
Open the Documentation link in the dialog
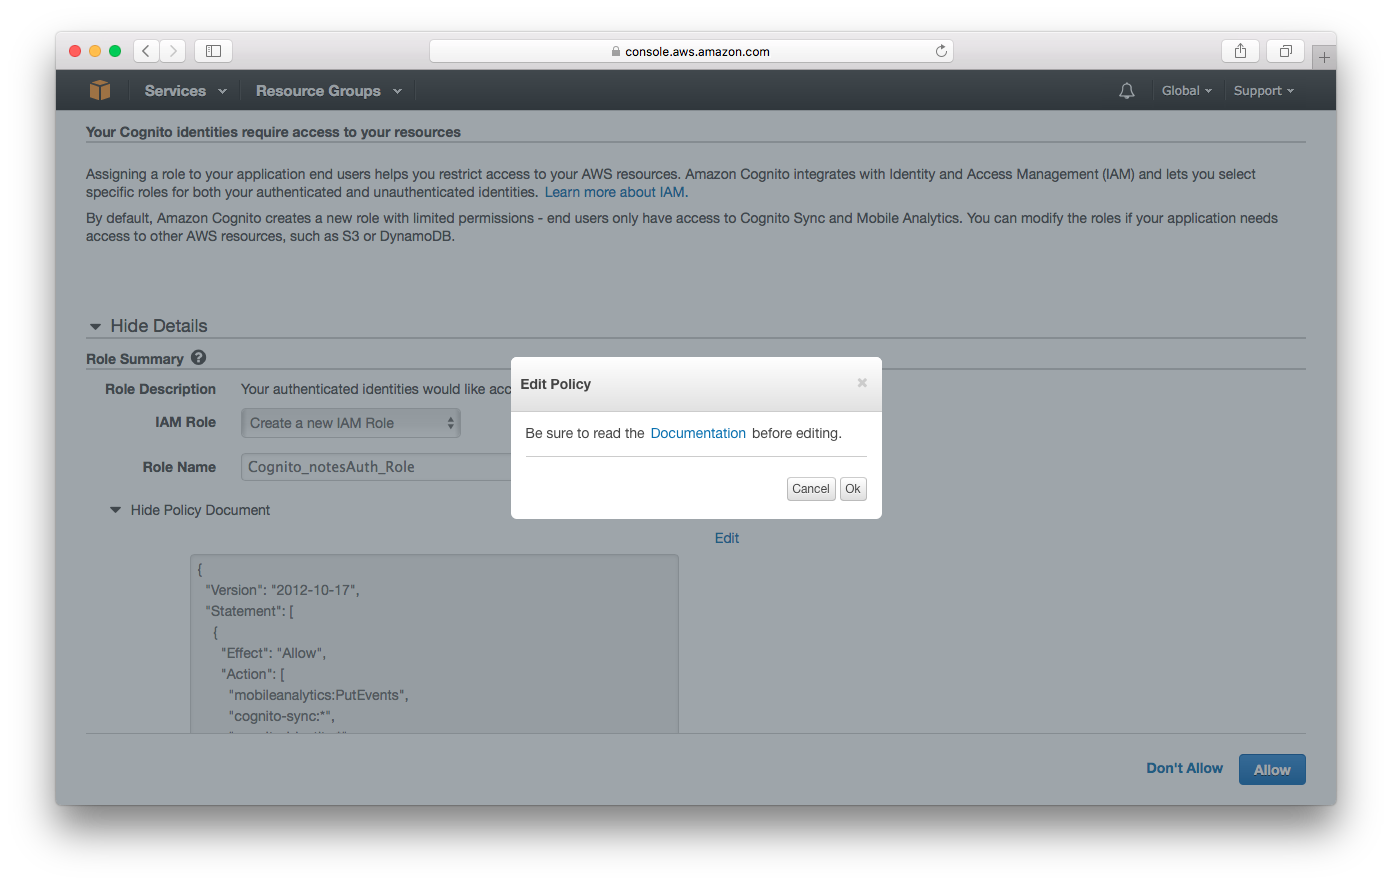[x=698, y=433]
